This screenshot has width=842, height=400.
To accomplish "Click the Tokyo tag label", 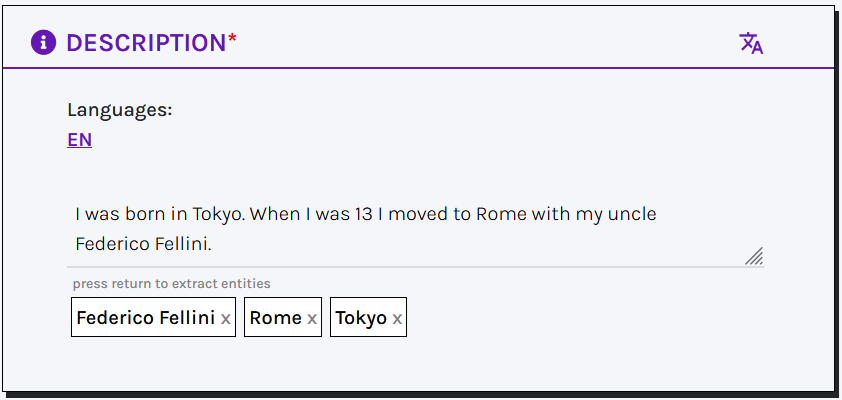I will pyautogui.click(x=361, y=318).
